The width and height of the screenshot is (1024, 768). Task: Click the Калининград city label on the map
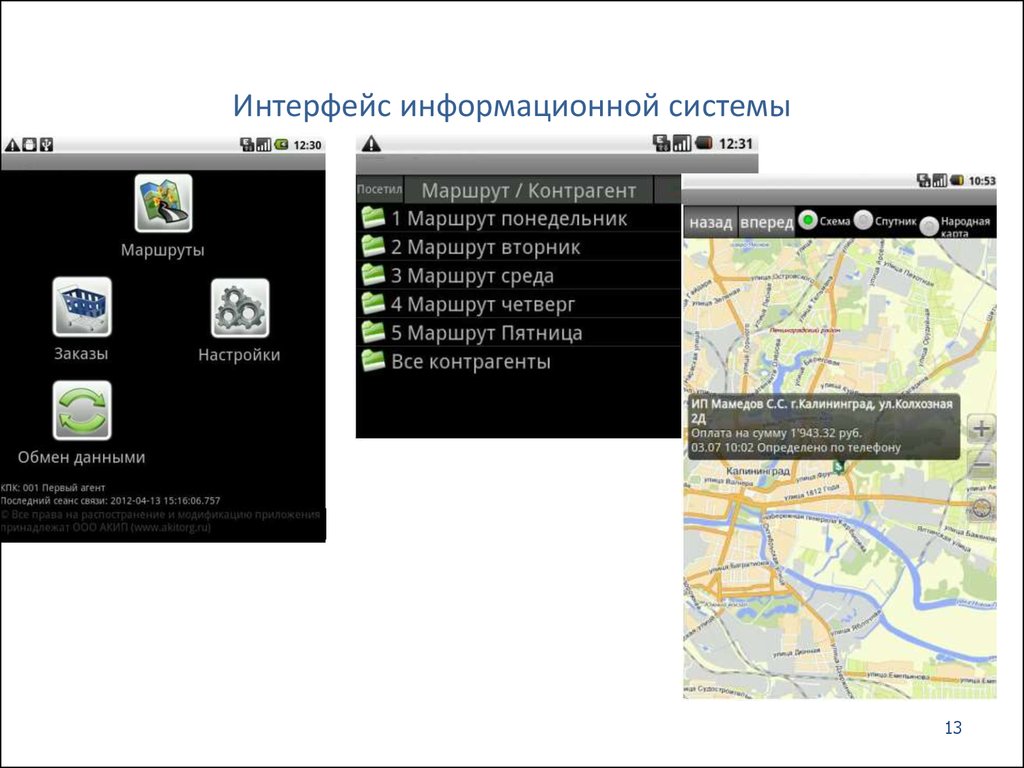click(x=758, y=470)
